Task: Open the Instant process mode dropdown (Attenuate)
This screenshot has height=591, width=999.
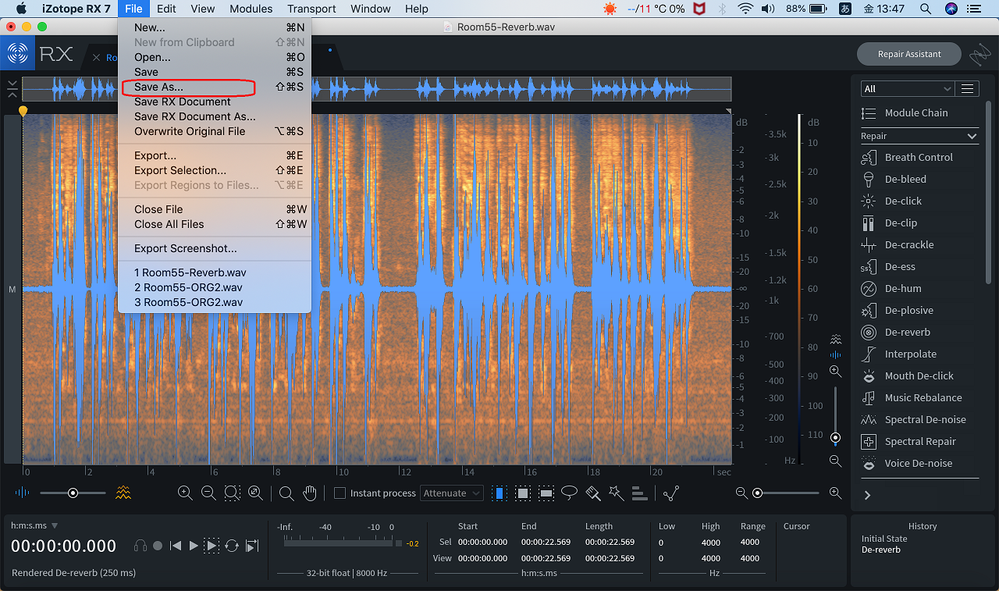Action: coord(451,493)
